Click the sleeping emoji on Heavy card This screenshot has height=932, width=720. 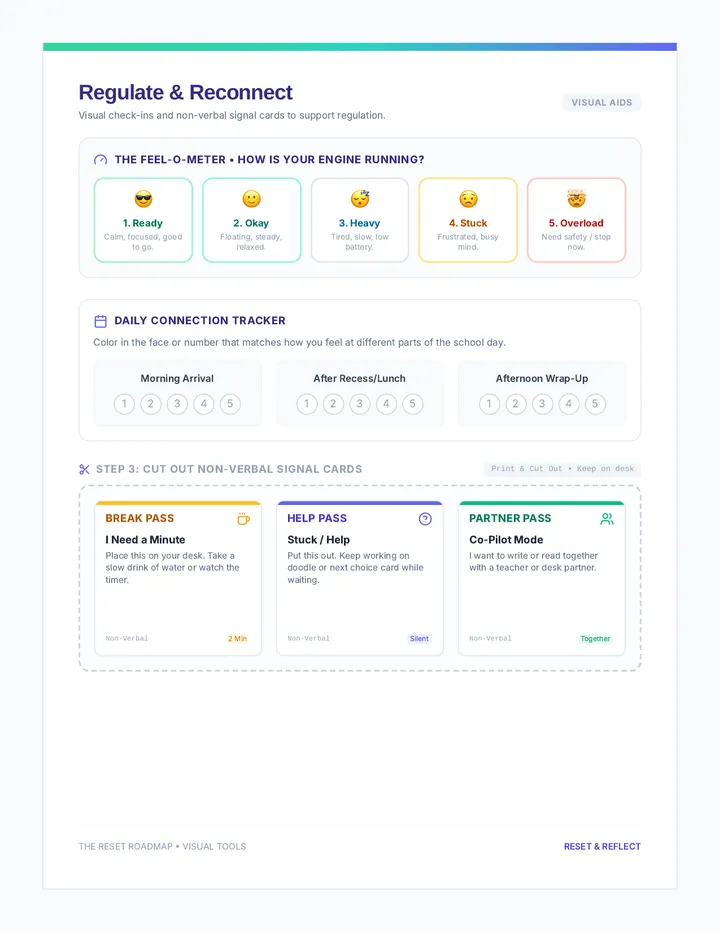(360, 199)
